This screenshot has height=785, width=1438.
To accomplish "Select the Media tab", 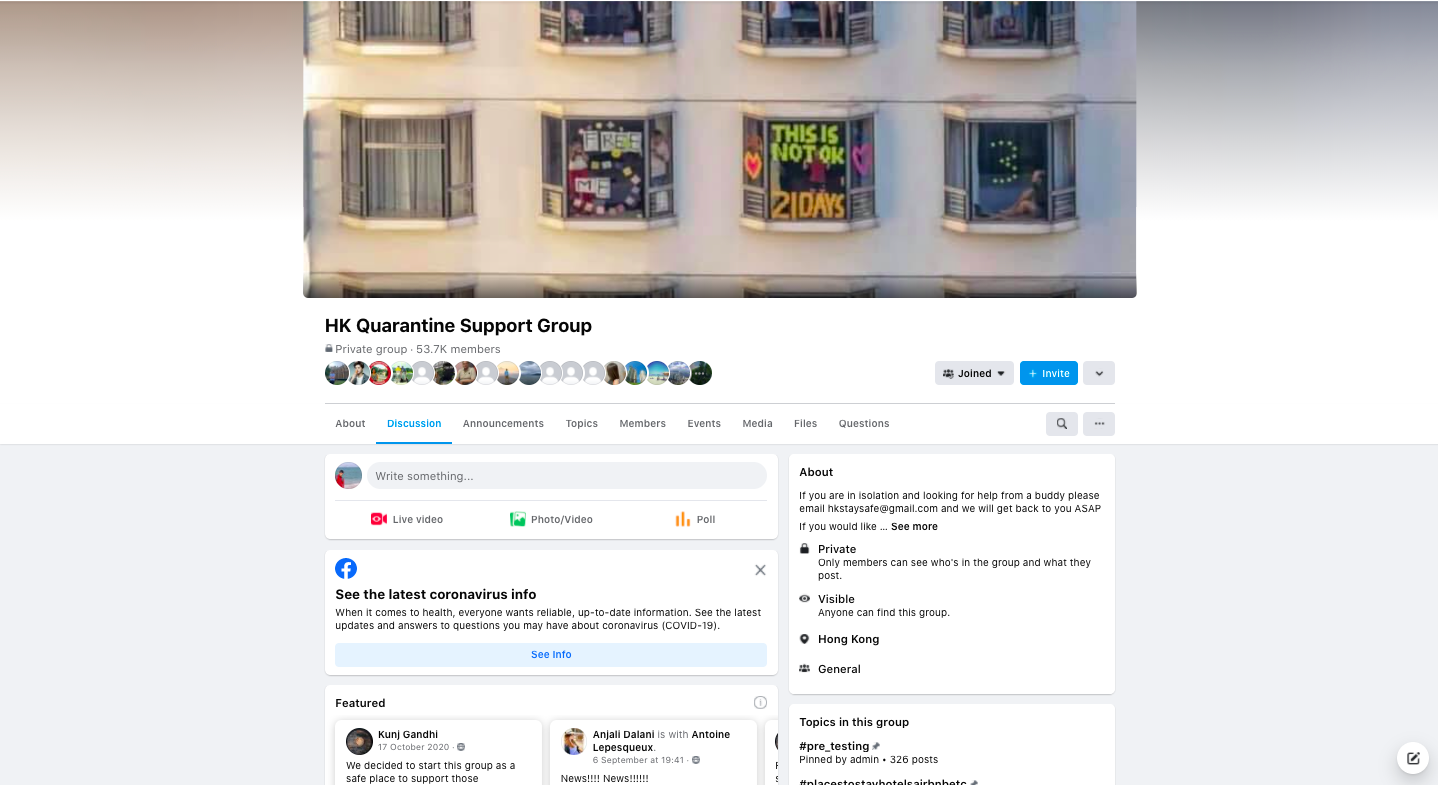I will tap(757, 424).
